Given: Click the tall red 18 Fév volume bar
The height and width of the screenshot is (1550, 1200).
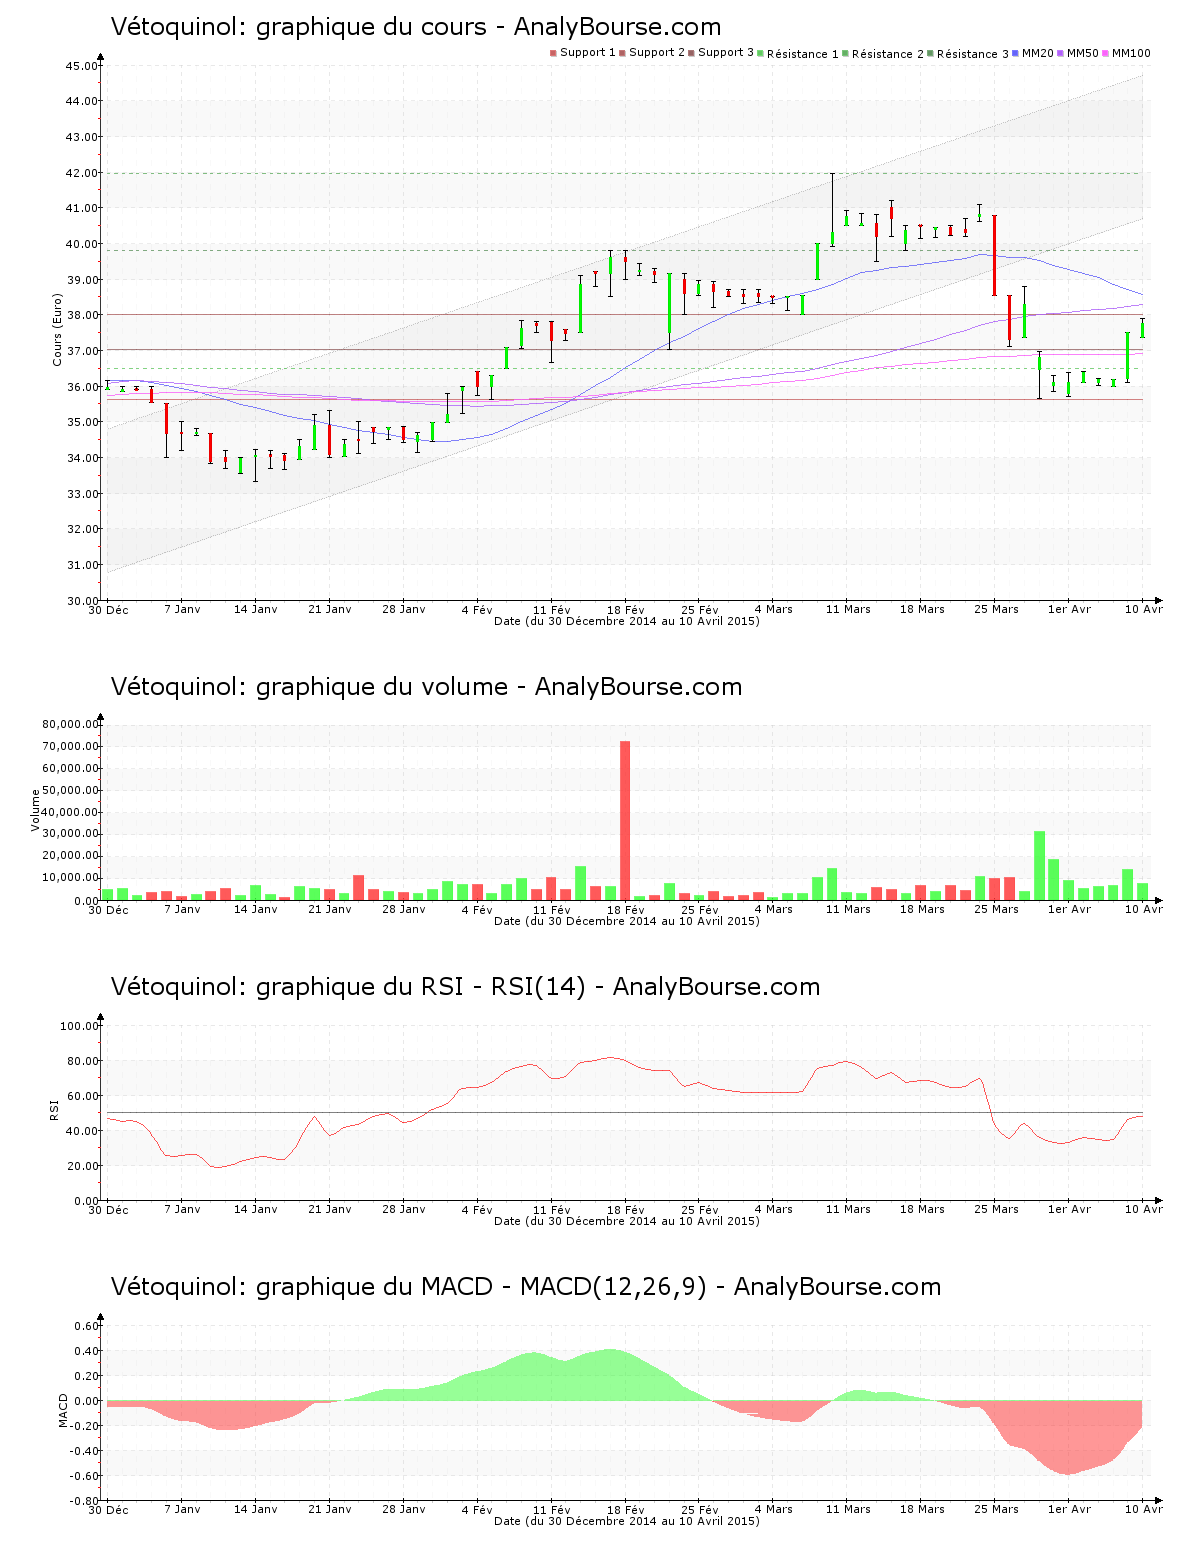Looking at the screenshot, I should click(625, 820).
